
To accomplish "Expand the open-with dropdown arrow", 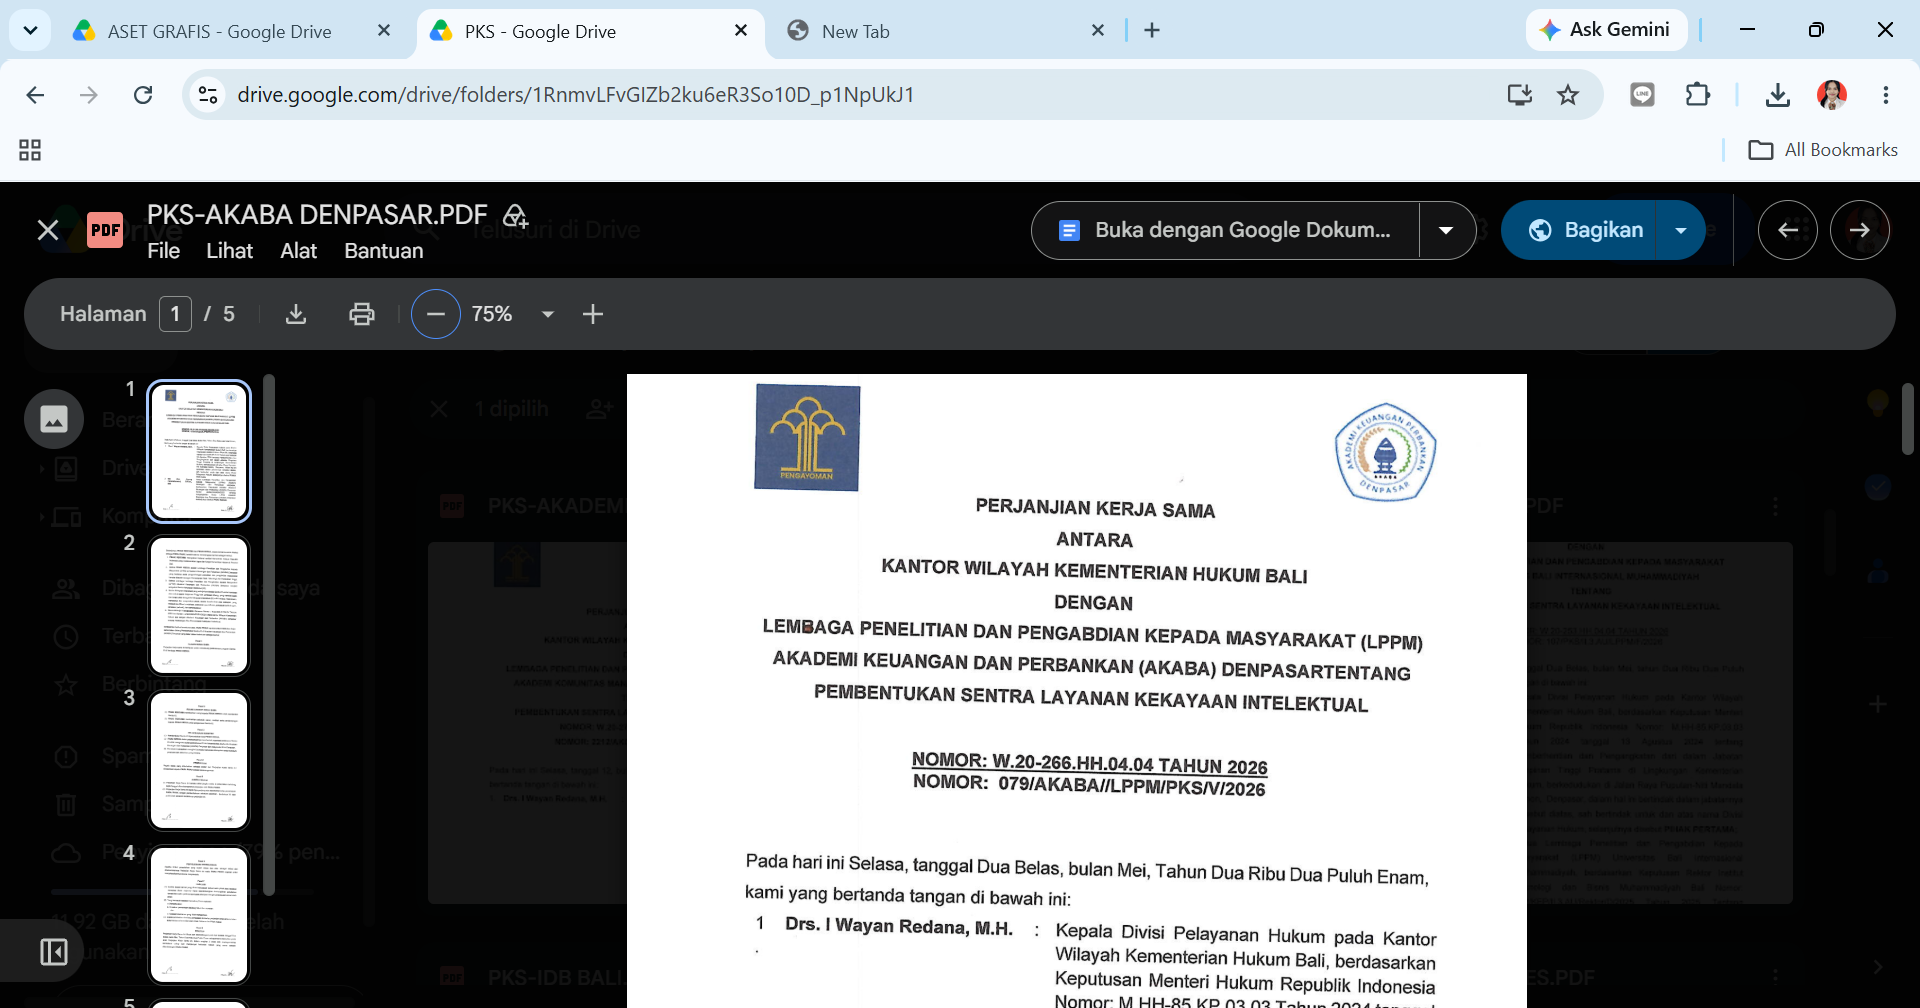I will pyautogui.click(x=1446, y=230).
